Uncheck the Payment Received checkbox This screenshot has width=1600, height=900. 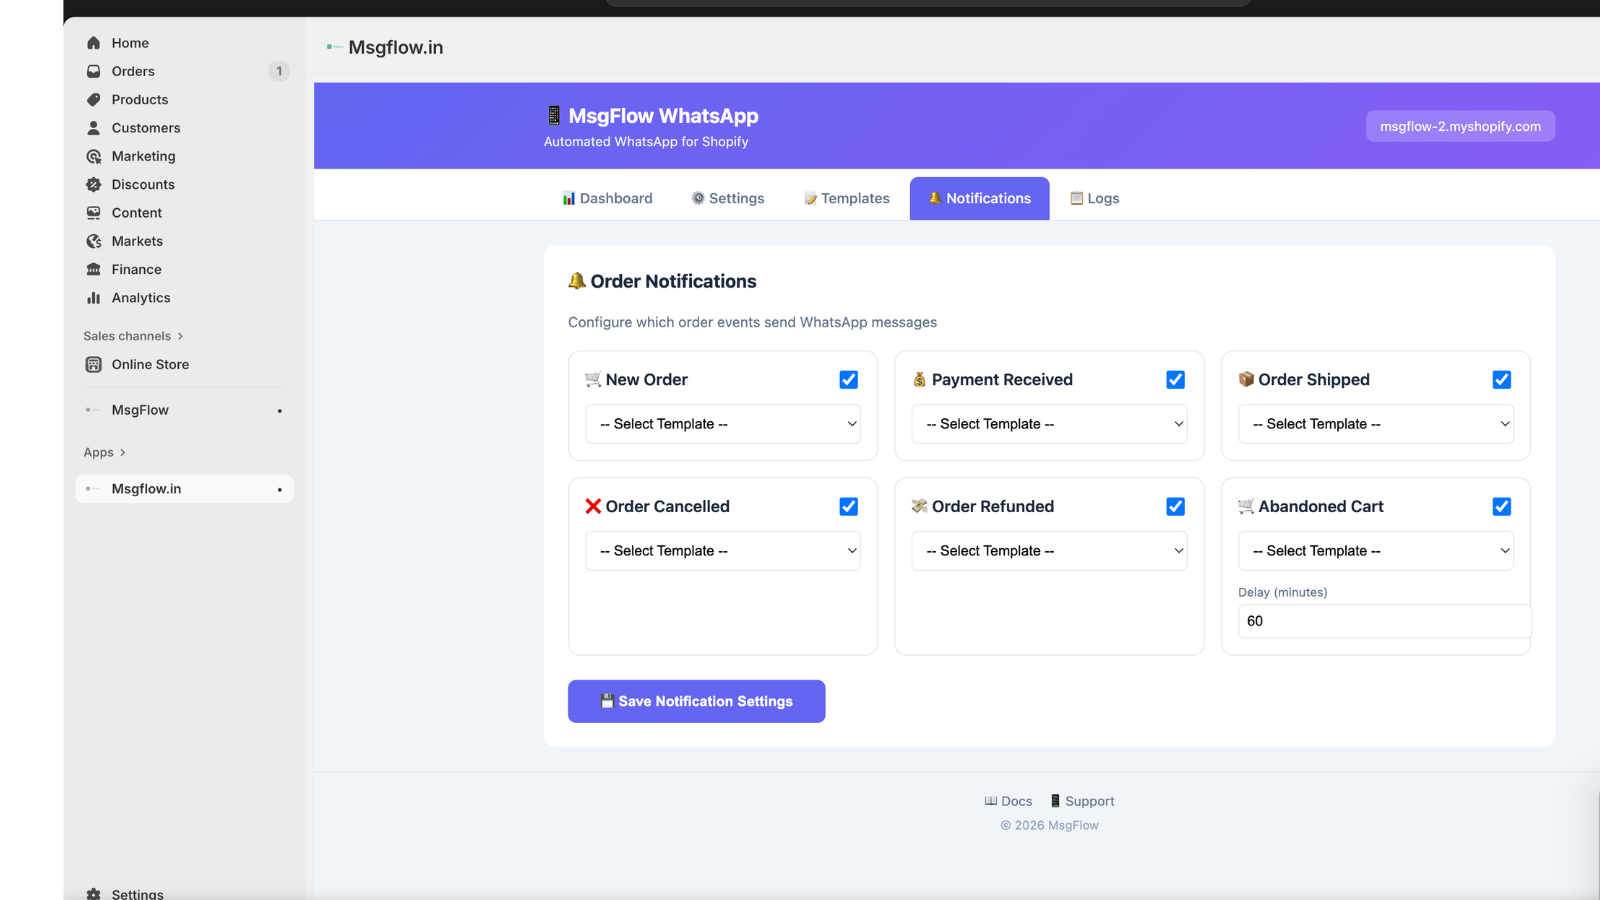coord(1176,380)
